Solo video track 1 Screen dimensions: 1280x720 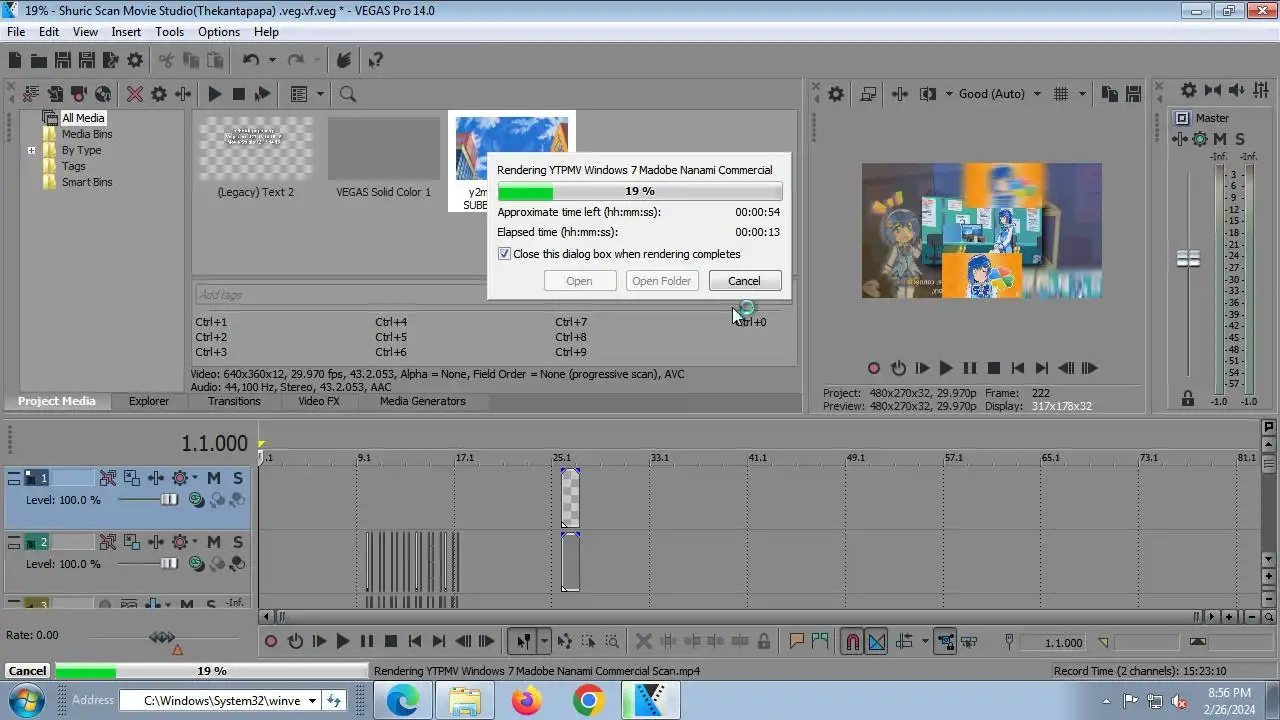coord(237,478)
